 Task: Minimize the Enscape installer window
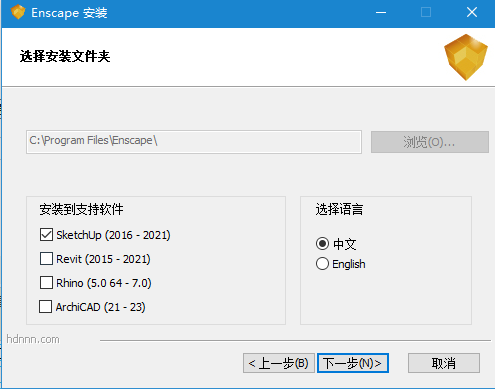381,13
